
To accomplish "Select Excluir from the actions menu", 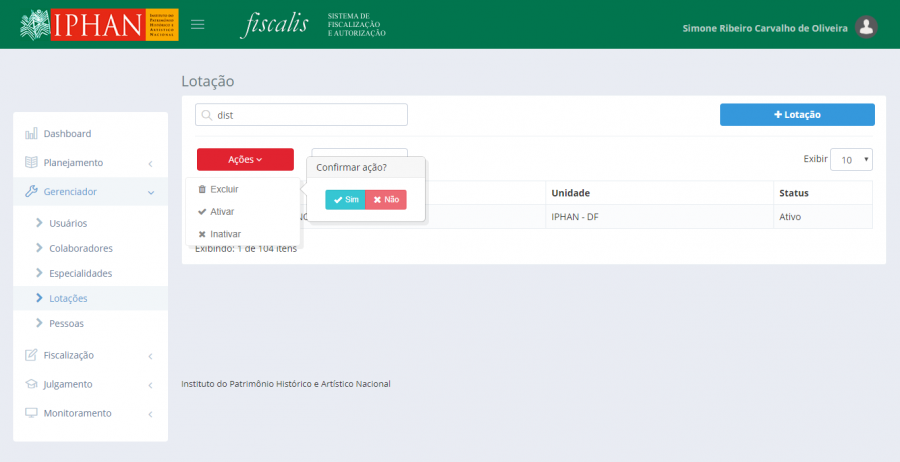I will click(224, 189).
